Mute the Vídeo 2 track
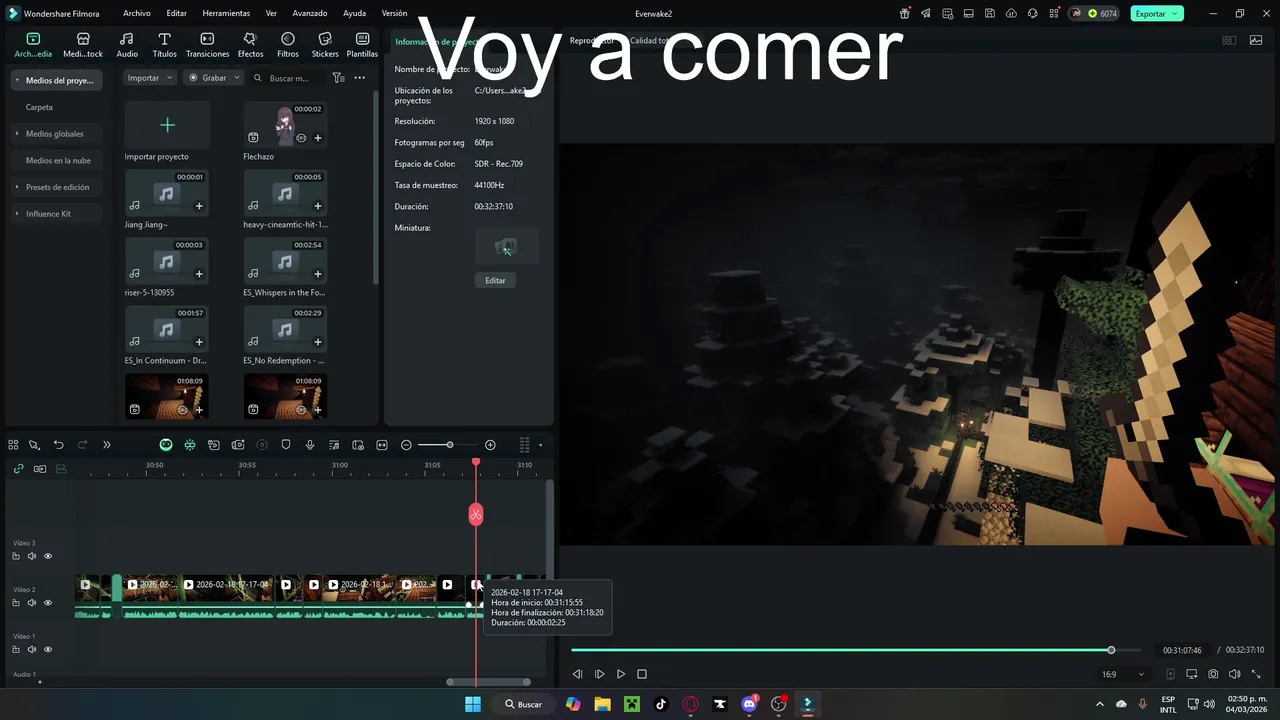The width and height of the screenshot is (1280, 720). 32,603
